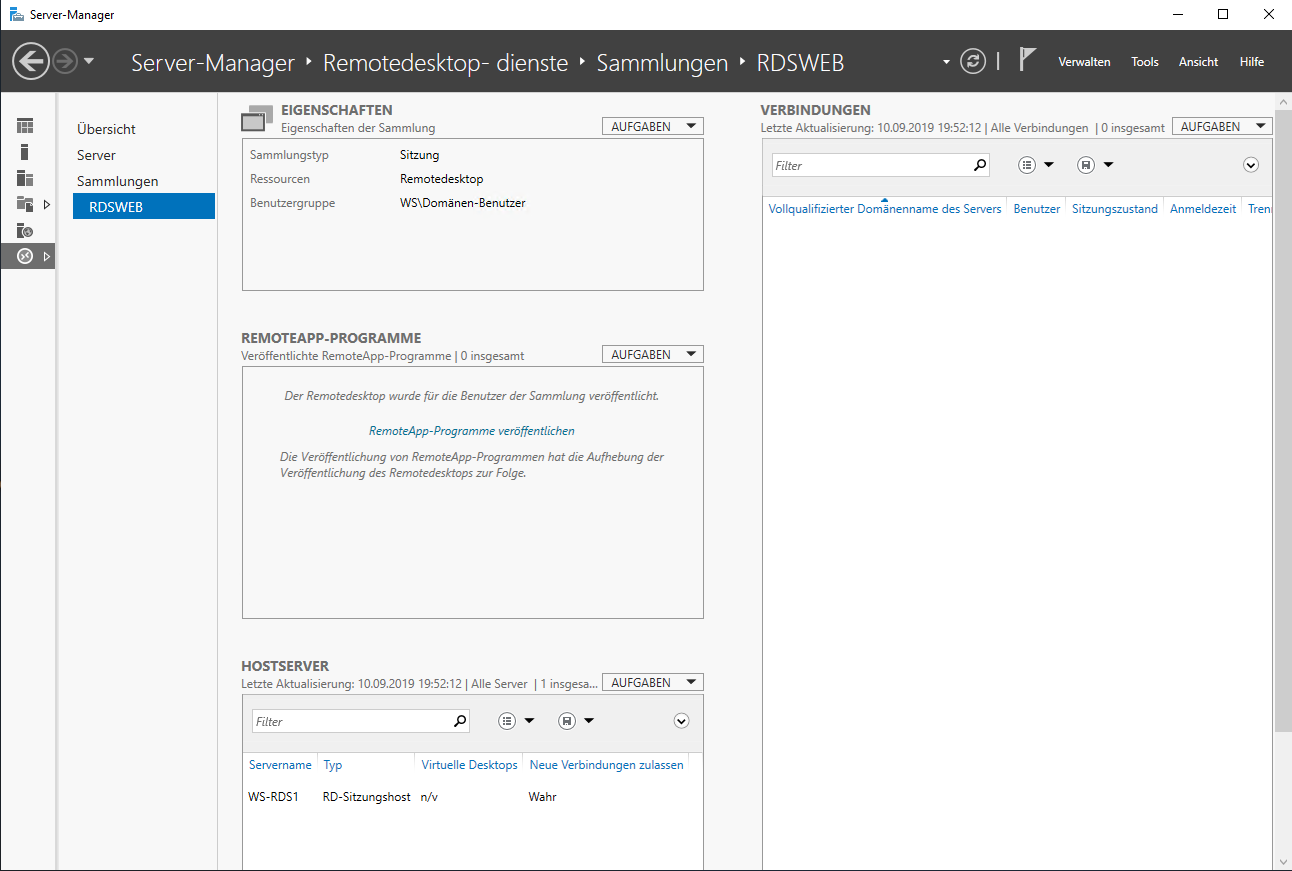Screen dimensions: 1292x871
Task: Sort by Neue Verbindungen zulassen column
Action: click(606, 765)
